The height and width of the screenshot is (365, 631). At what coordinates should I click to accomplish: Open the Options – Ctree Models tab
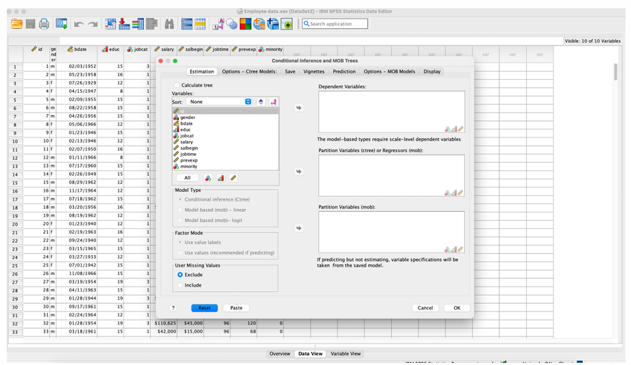tap(249, 71)
